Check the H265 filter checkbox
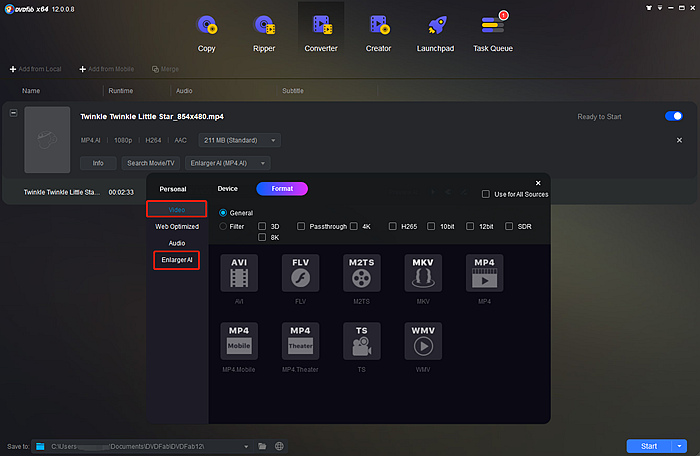Viewport: 700px width, 456px height. coord(392,226)
